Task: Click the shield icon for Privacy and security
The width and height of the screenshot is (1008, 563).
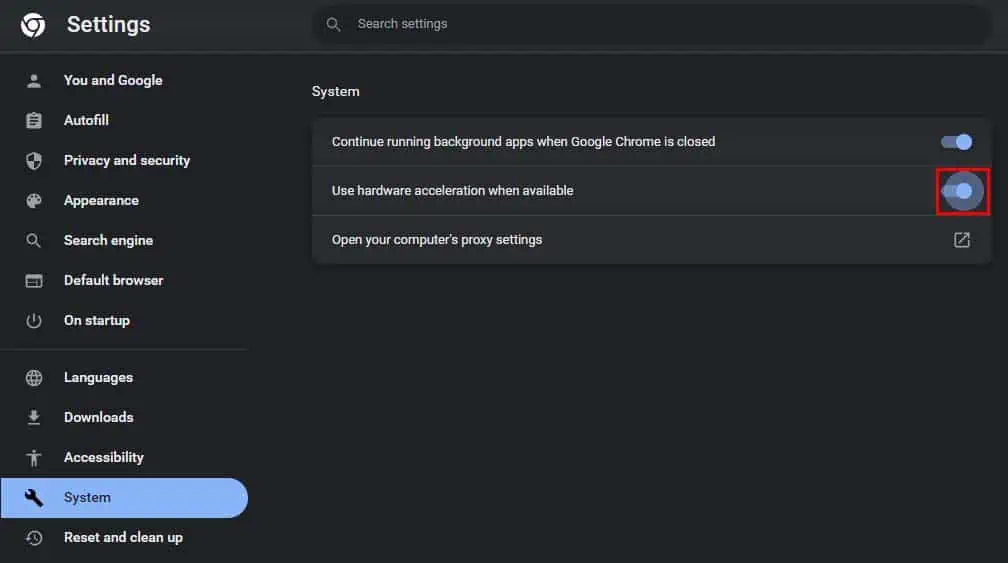Action: (x=34, y=161)
